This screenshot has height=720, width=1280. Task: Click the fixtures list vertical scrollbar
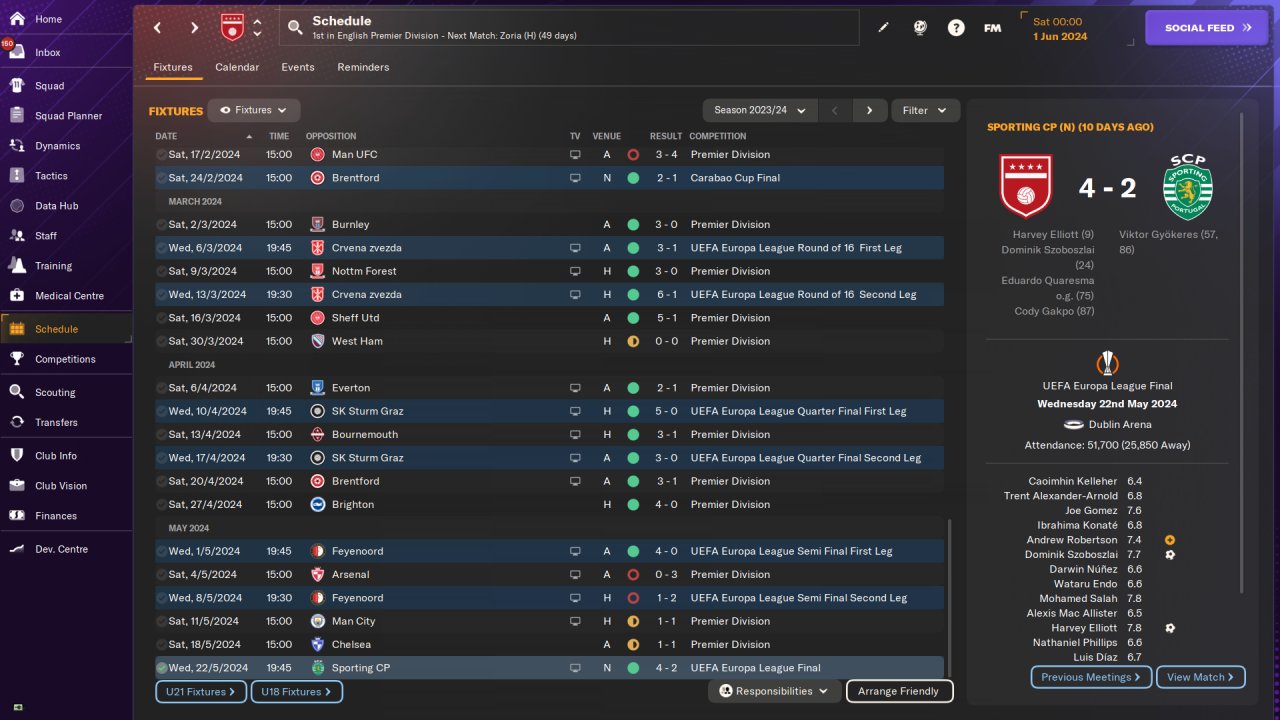point(950,597)
